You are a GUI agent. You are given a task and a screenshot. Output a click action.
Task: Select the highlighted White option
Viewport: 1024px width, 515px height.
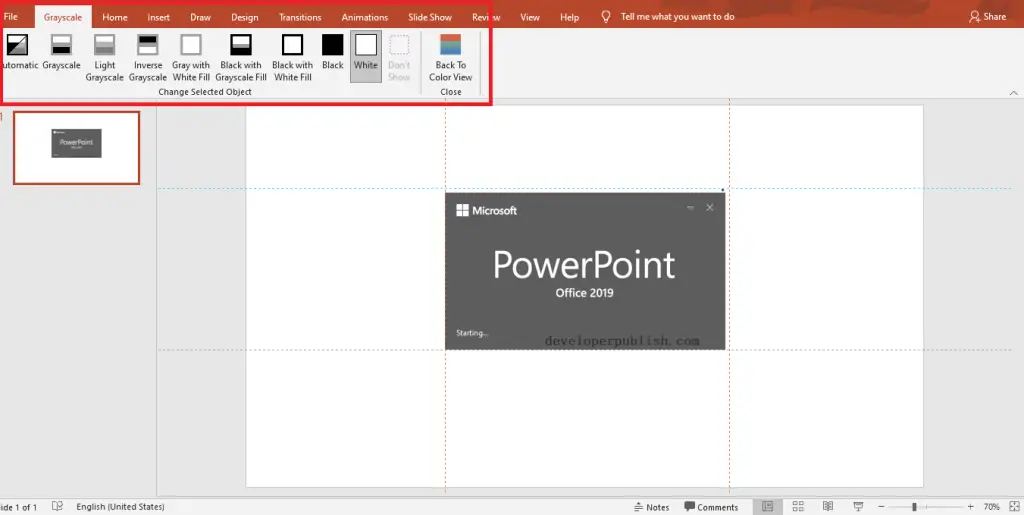[x=366, y=56]
